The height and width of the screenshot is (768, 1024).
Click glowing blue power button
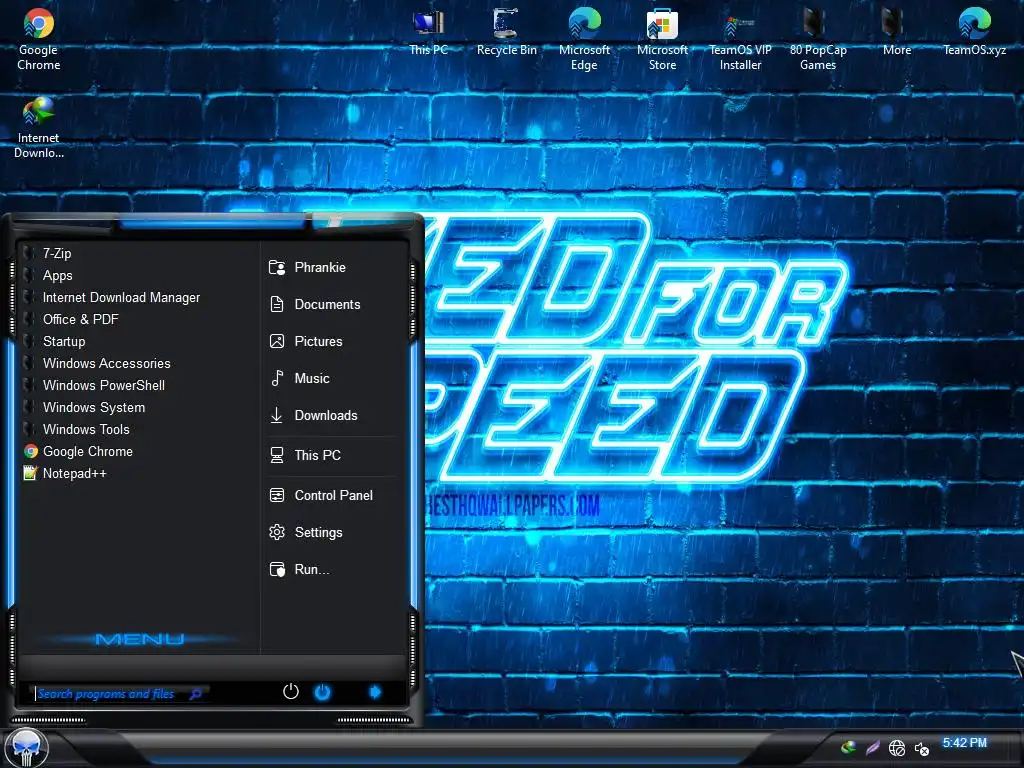coord(323,692)
